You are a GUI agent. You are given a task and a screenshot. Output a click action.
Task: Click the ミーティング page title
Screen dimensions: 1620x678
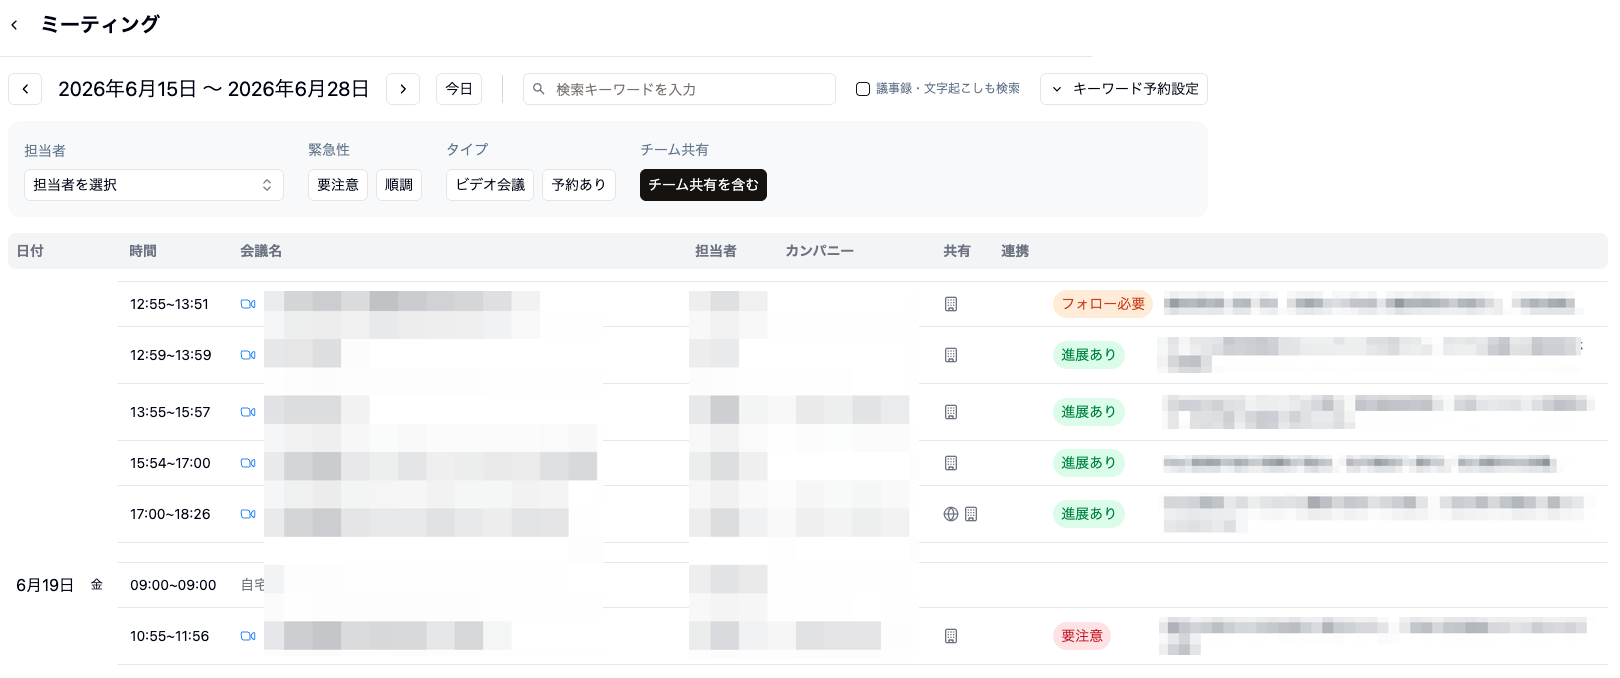100,25
